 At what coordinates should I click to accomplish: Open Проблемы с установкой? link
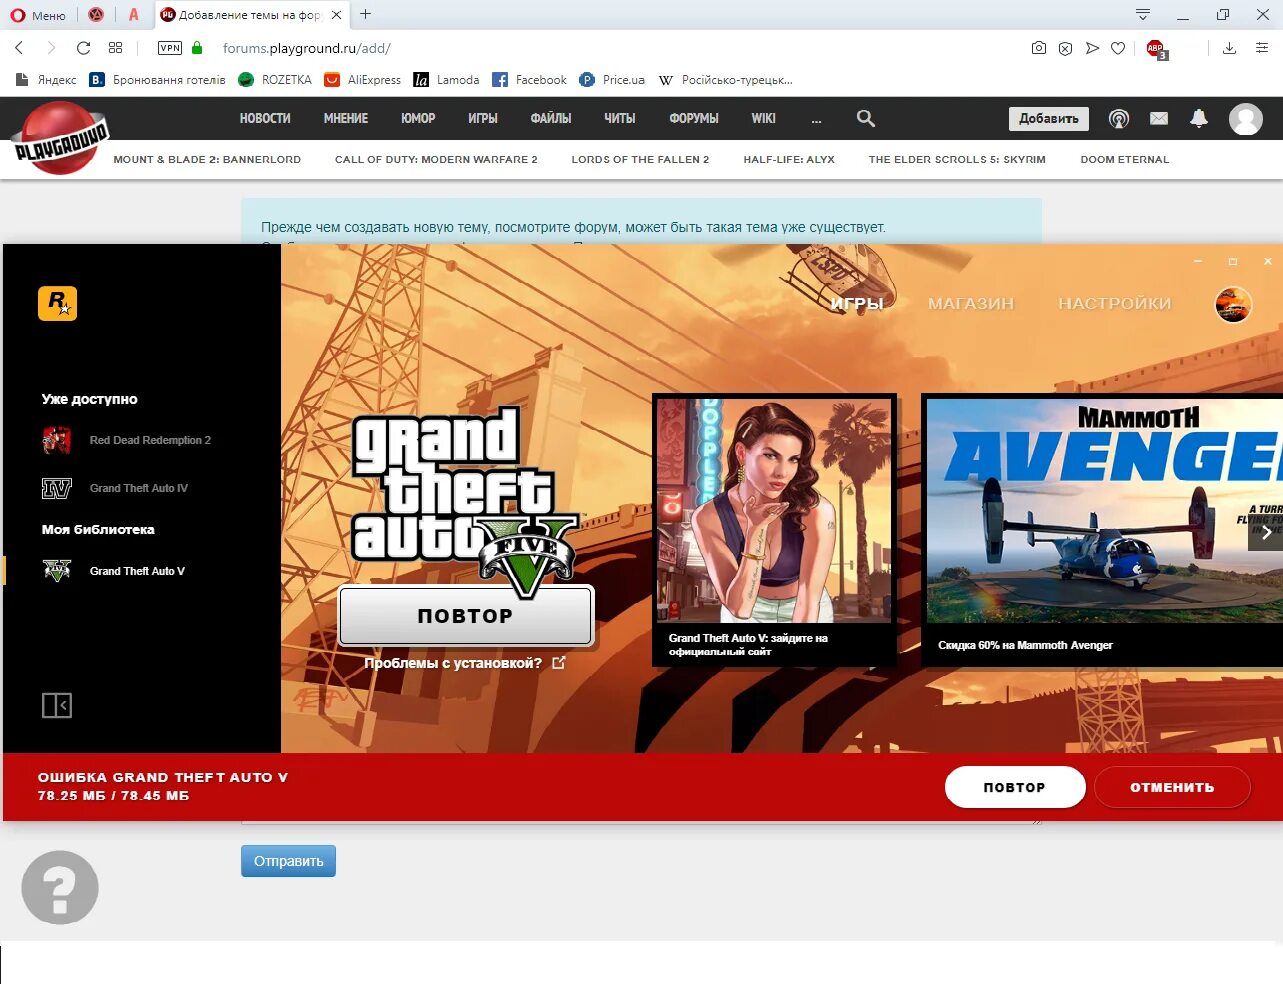[465, 663]
